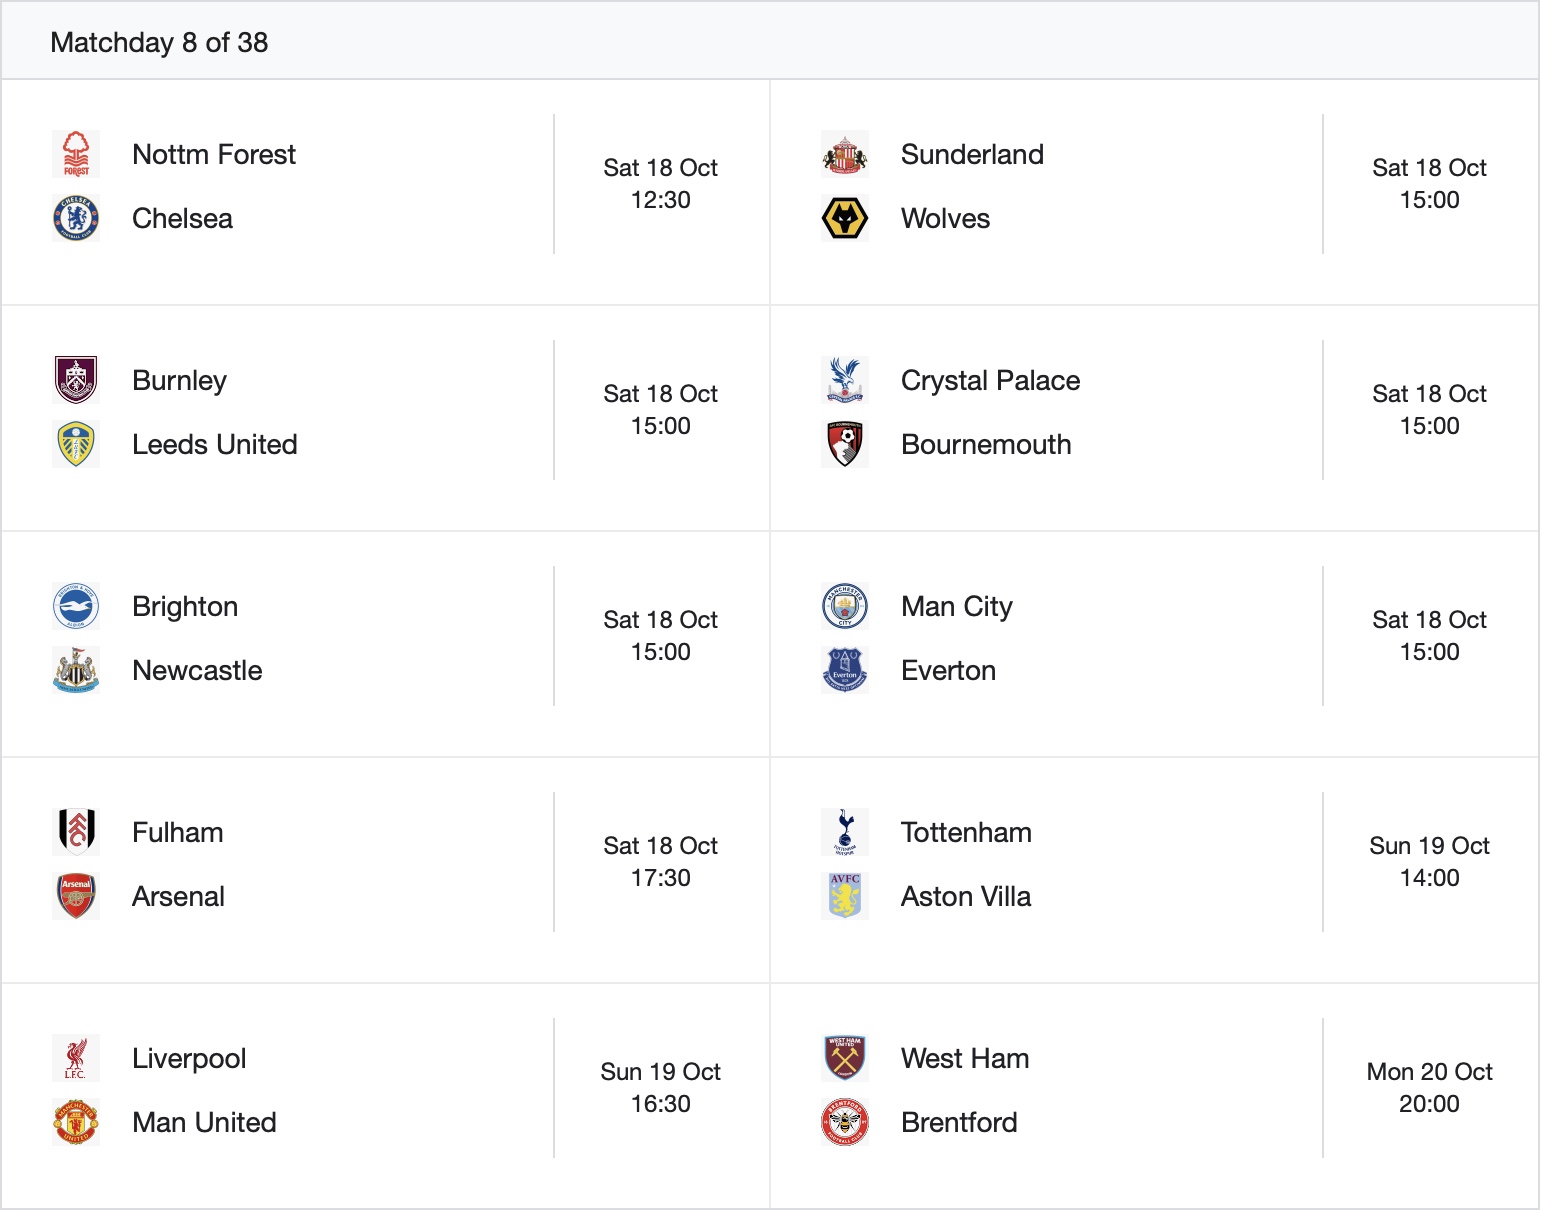1542x1210 pixels.
Task: Open the Everton team link
Action: click(x=948, y=670)
